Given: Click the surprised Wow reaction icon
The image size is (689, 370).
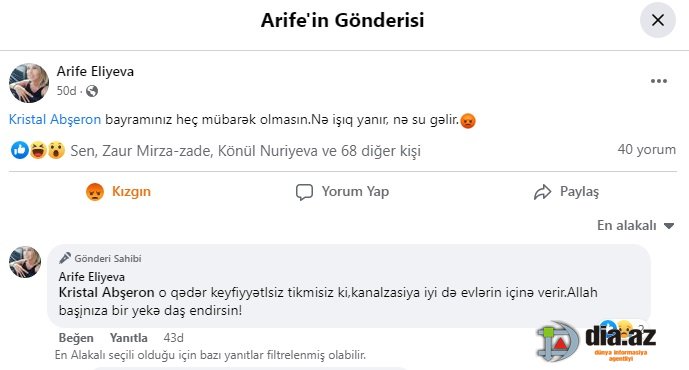Looking at the screenshot, I should [x=56, y=151].
